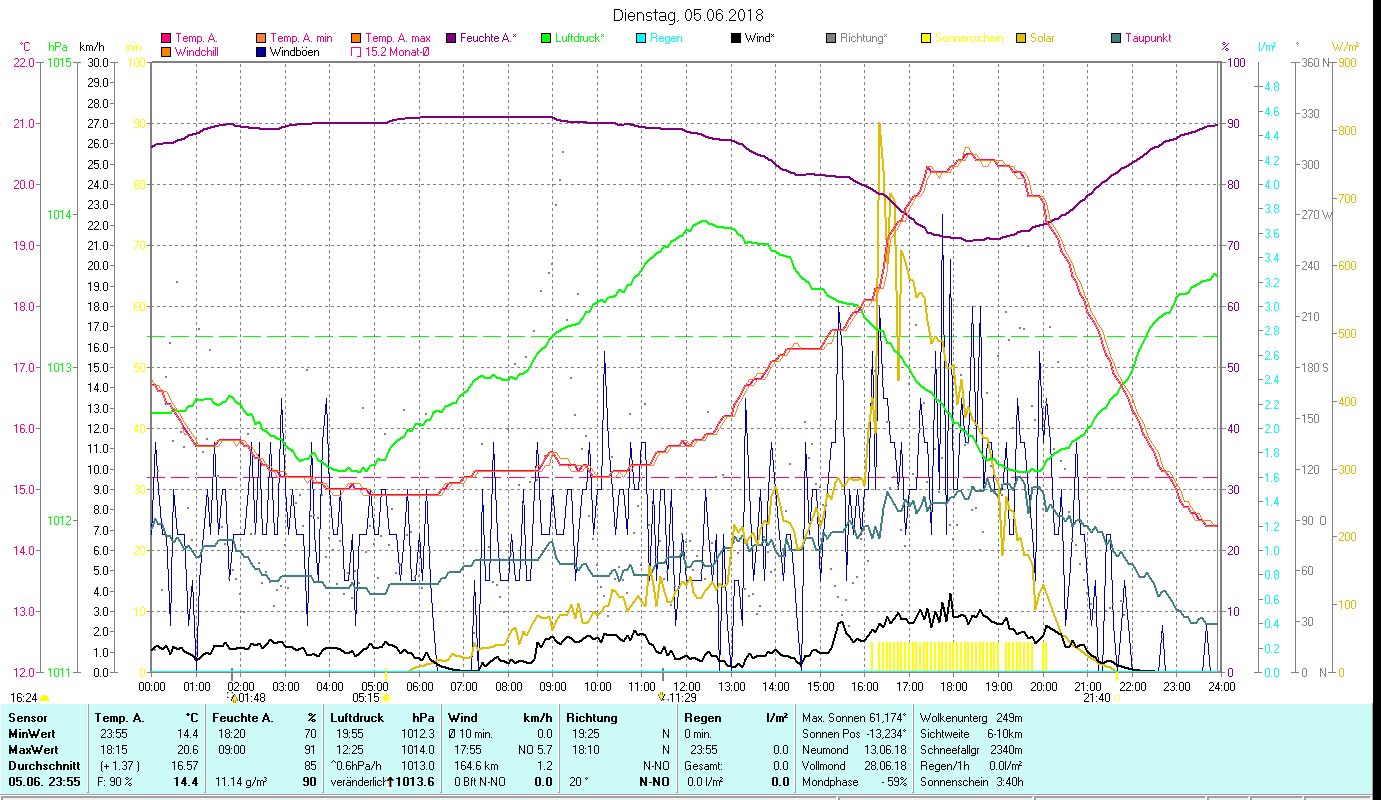Click the max temperature value 20.6

pos(187,750)
